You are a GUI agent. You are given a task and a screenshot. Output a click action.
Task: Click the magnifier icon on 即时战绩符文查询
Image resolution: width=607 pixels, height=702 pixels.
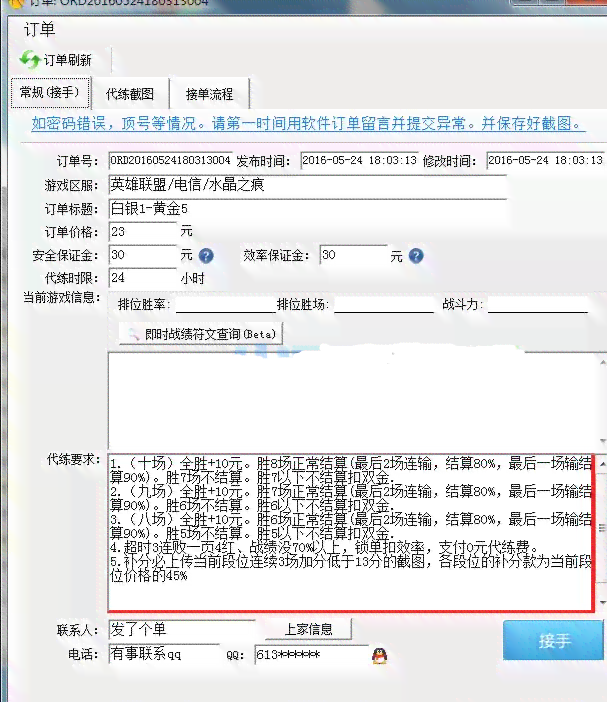point(133,334)
